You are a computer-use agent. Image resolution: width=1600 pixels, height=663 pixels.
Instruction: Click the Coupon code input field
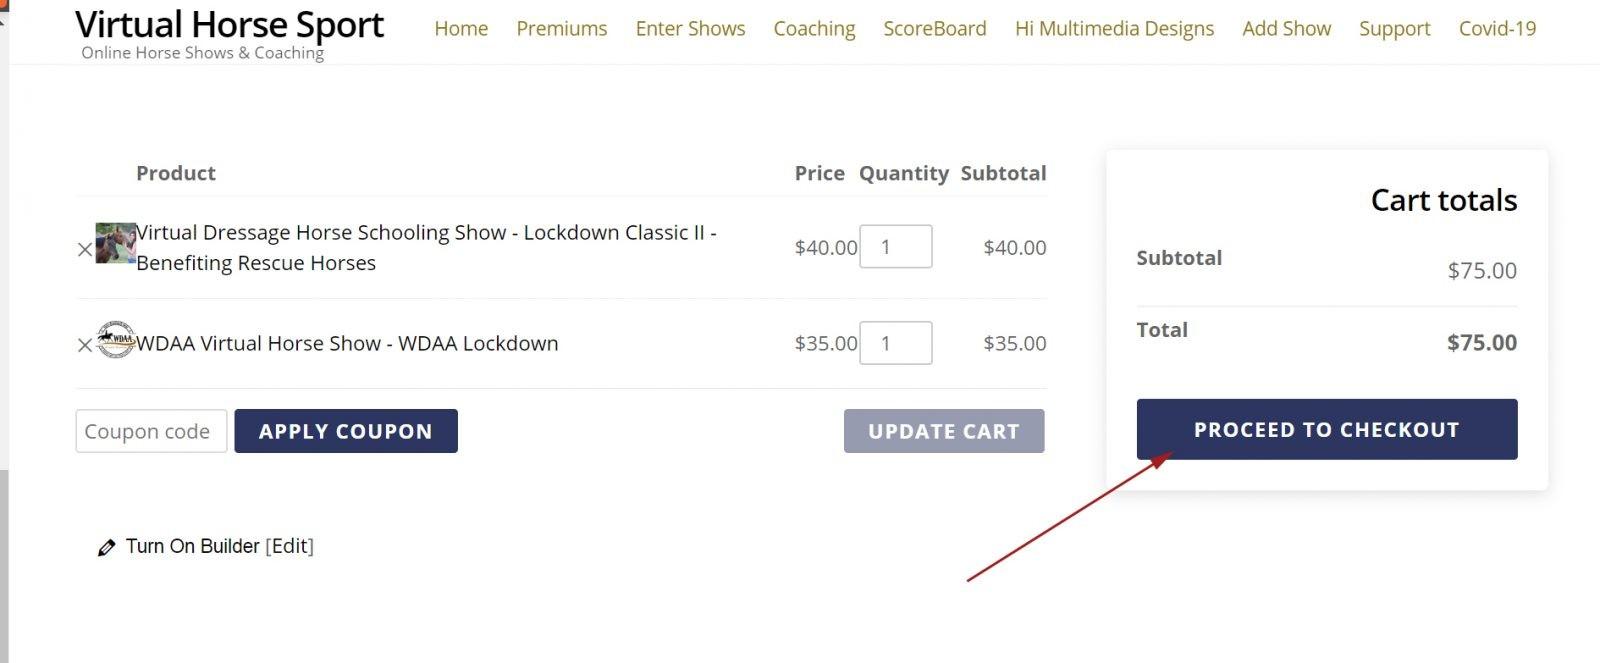click(151, 431)
